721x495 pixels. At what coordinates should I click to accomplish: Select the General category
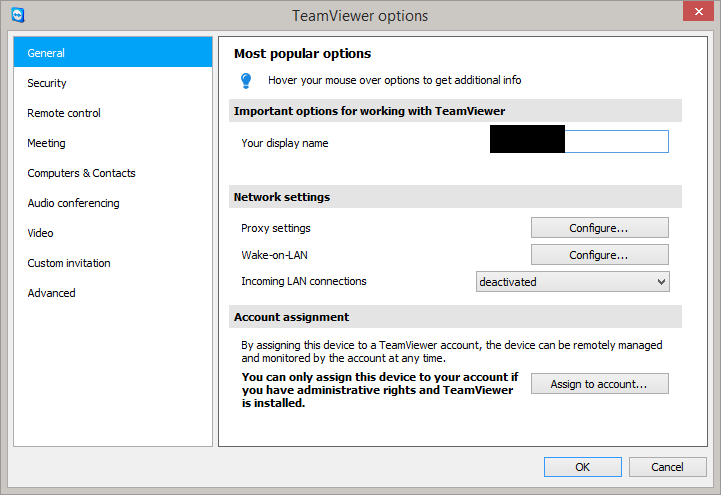(x=113, y=52)
